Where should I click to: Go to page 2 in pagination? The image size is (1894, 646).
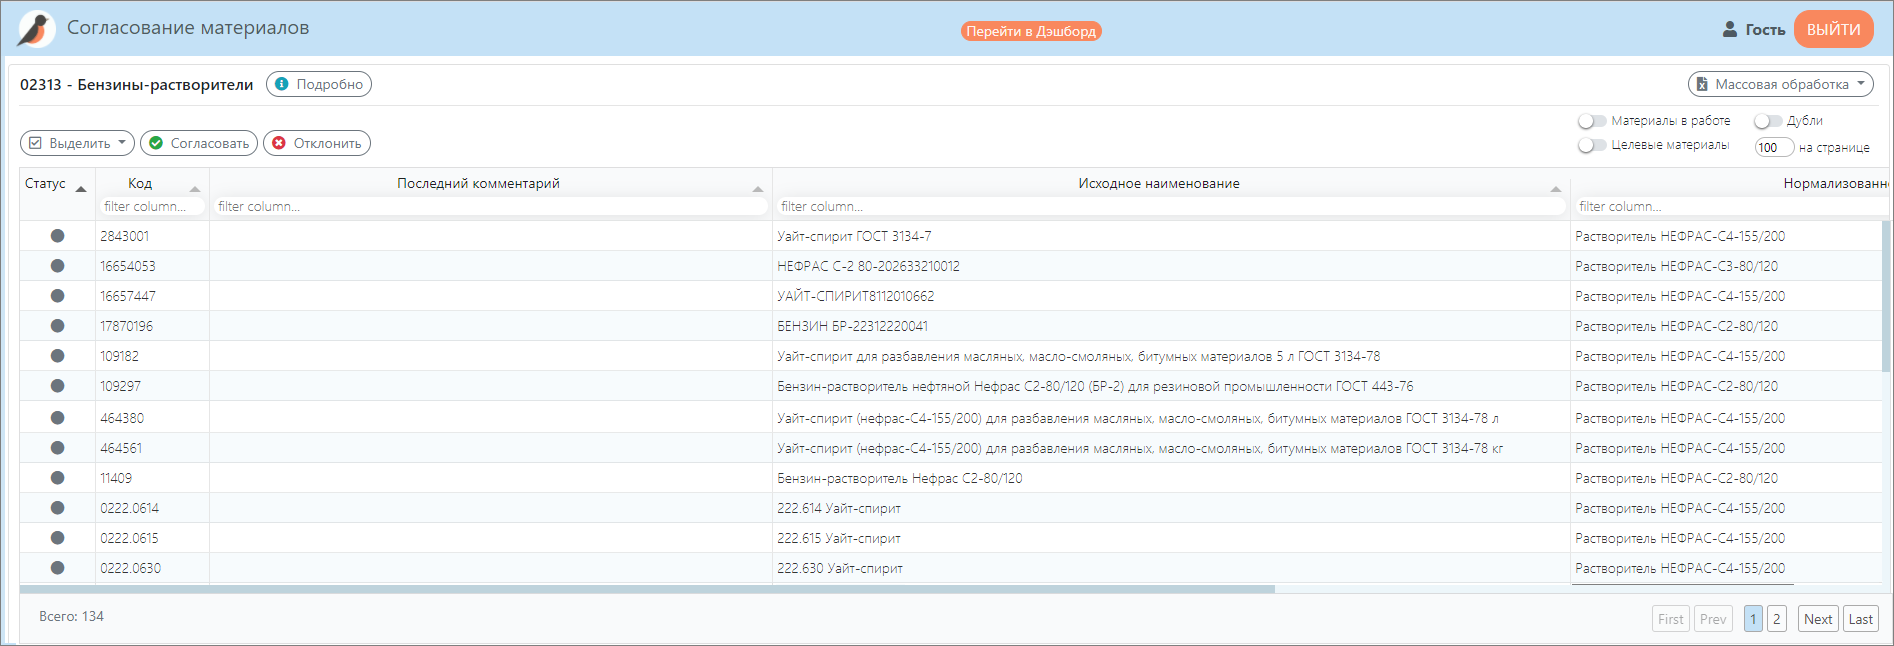coord(1777,619)
